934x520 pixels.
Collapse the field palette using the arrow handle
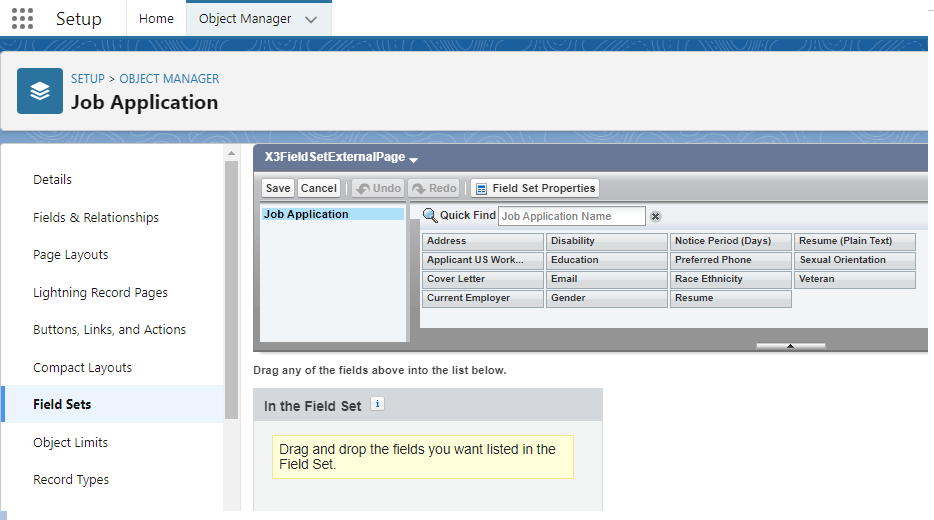coord(790,346)
